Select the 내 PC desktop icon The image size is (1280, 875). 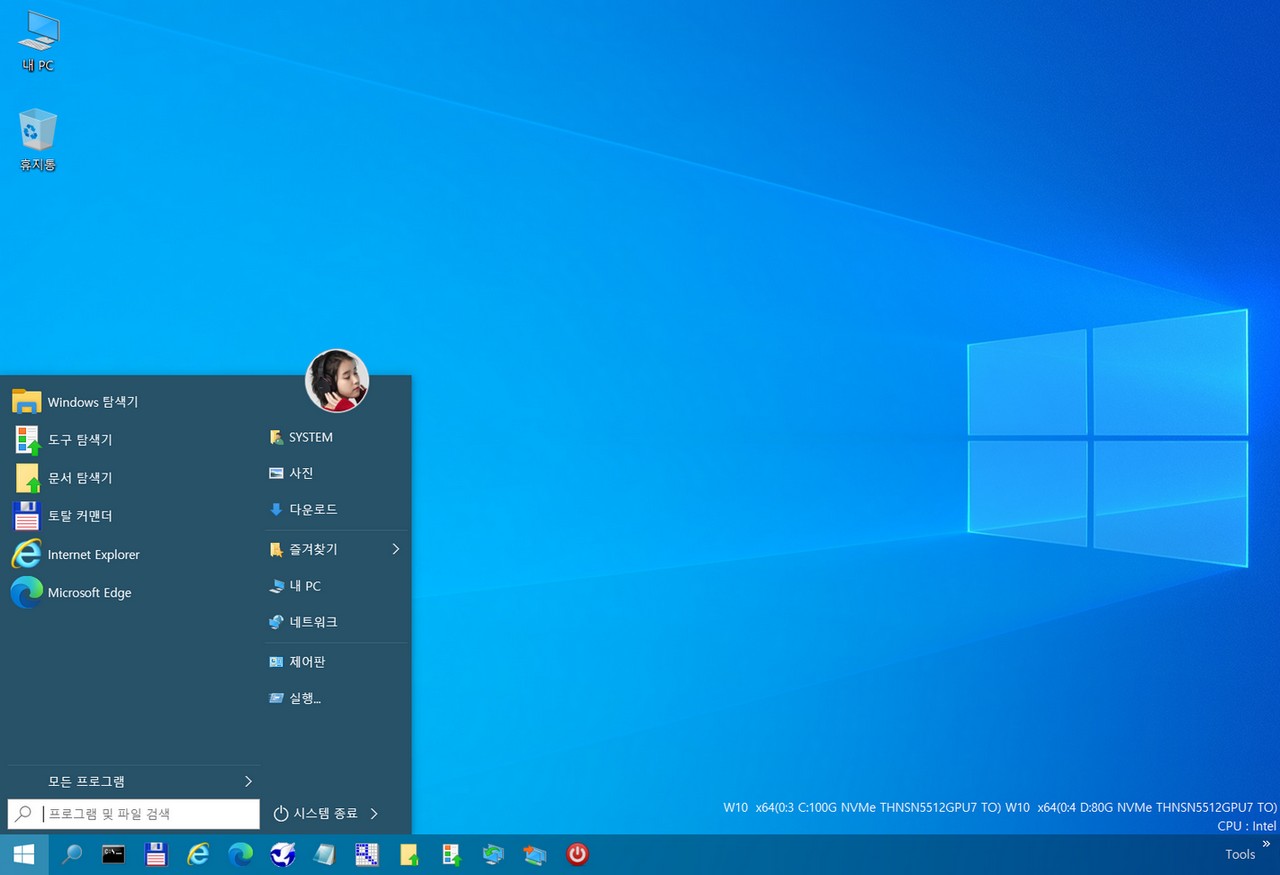(38, 42)
